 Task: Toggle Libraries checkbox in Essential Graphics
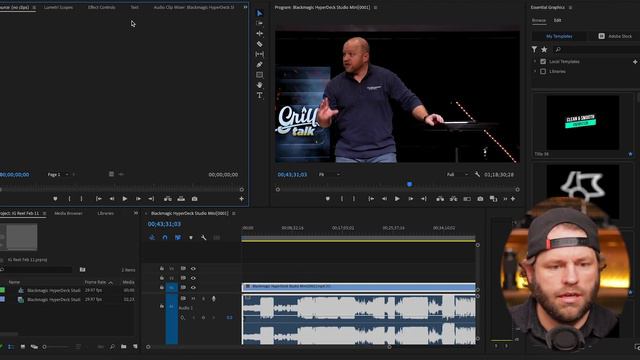(543, 71)
